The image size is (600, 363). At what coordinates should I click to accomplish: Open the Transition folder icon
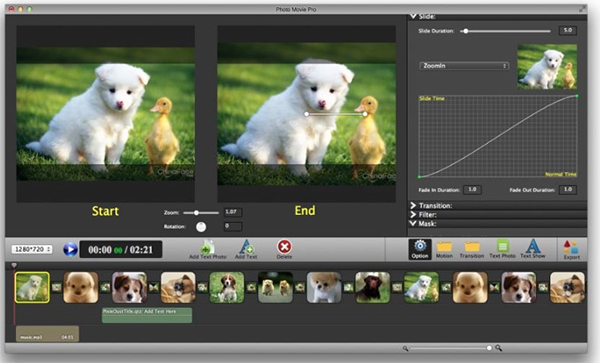472,247
